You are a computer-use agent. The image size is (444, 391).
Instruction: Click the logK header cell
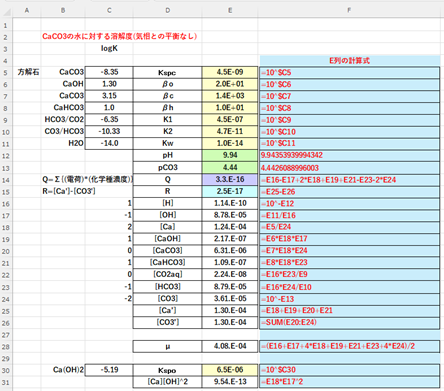click(x=109, y=48)
